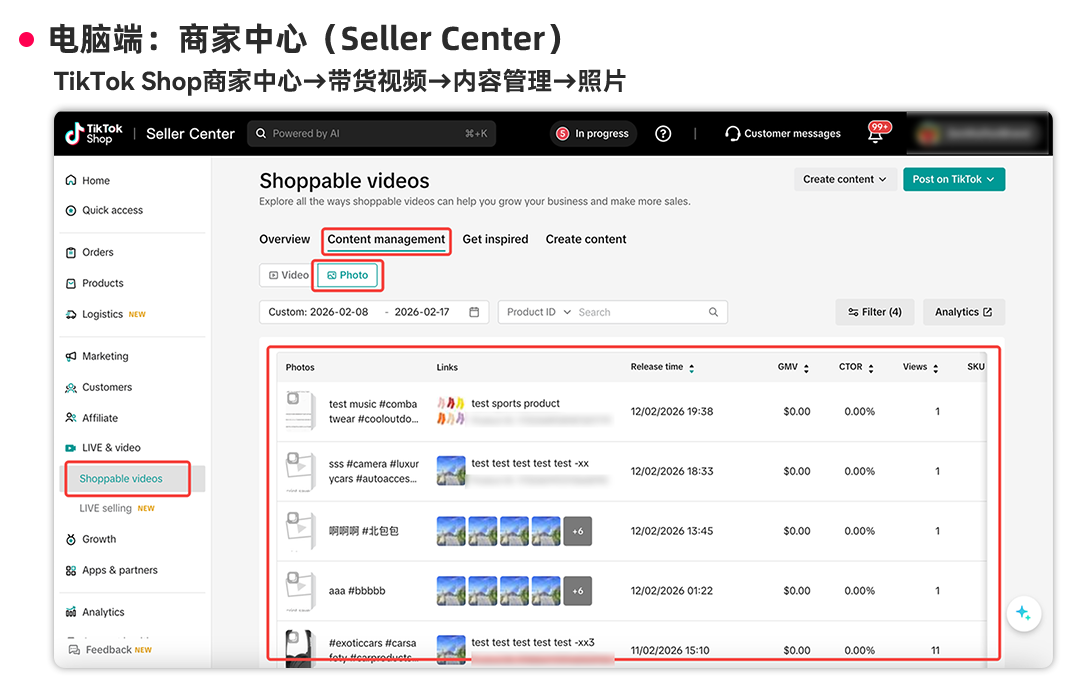Click the LIVE & video camera icon
1080x689 pixels.
click(70, 448)
